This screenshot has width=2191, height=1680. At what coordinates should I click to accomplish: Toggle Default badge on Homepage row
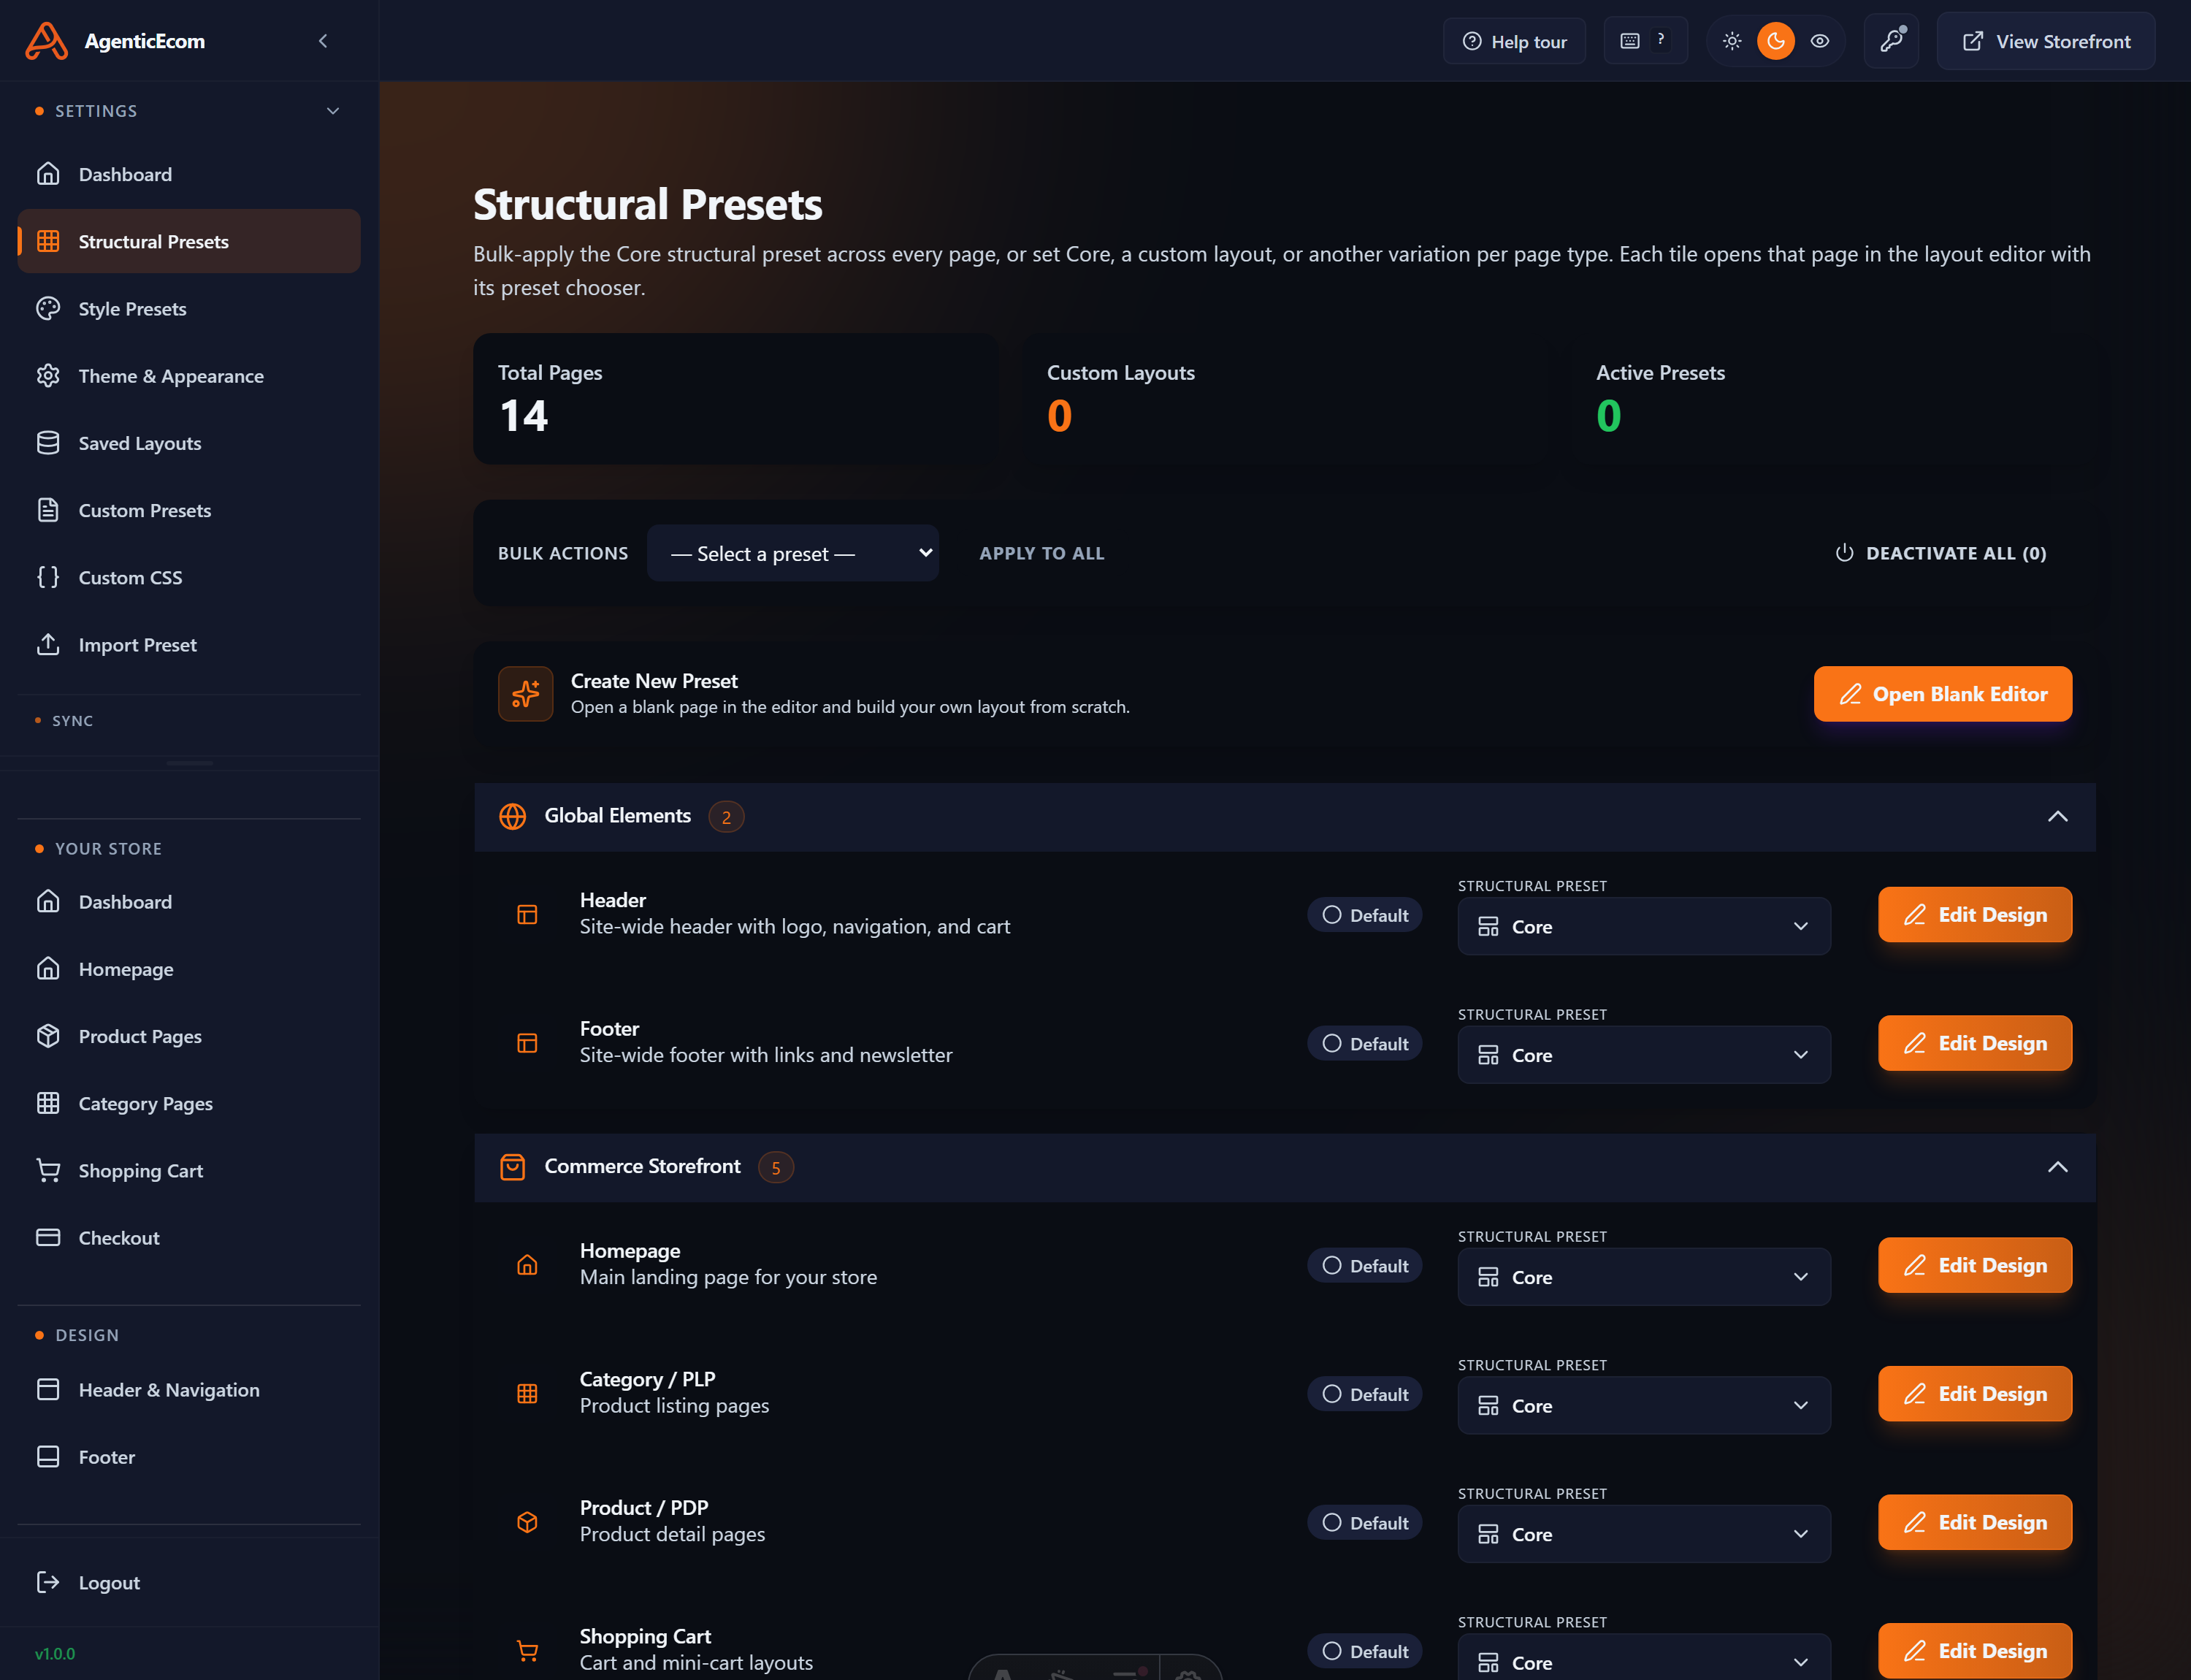click(1365, 1265)
